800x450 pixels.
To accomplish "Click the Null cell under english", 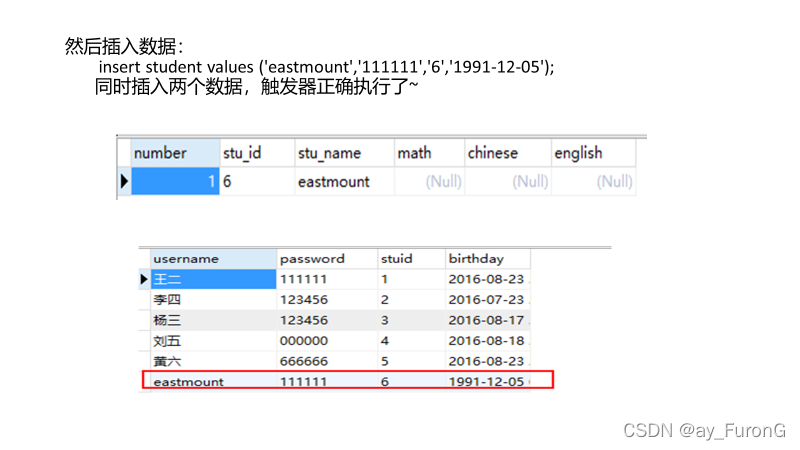I will click(x=594, y=181).
